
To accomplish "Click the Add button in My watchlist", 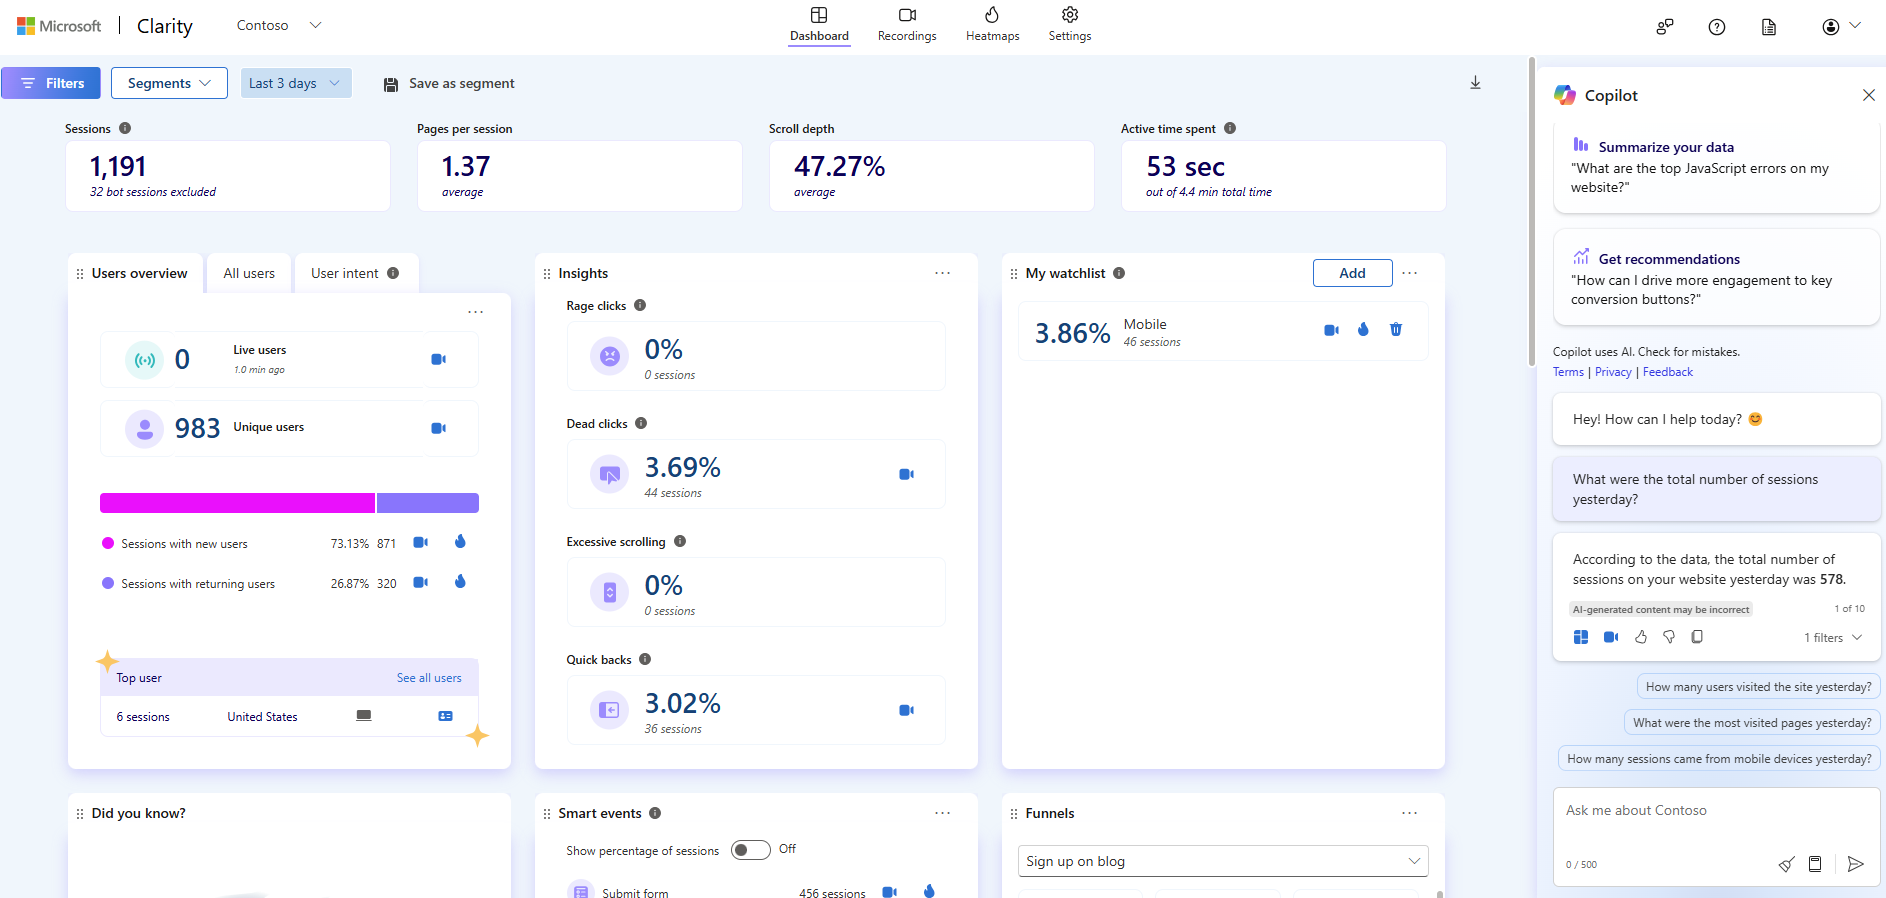I will pos(1352,273).
